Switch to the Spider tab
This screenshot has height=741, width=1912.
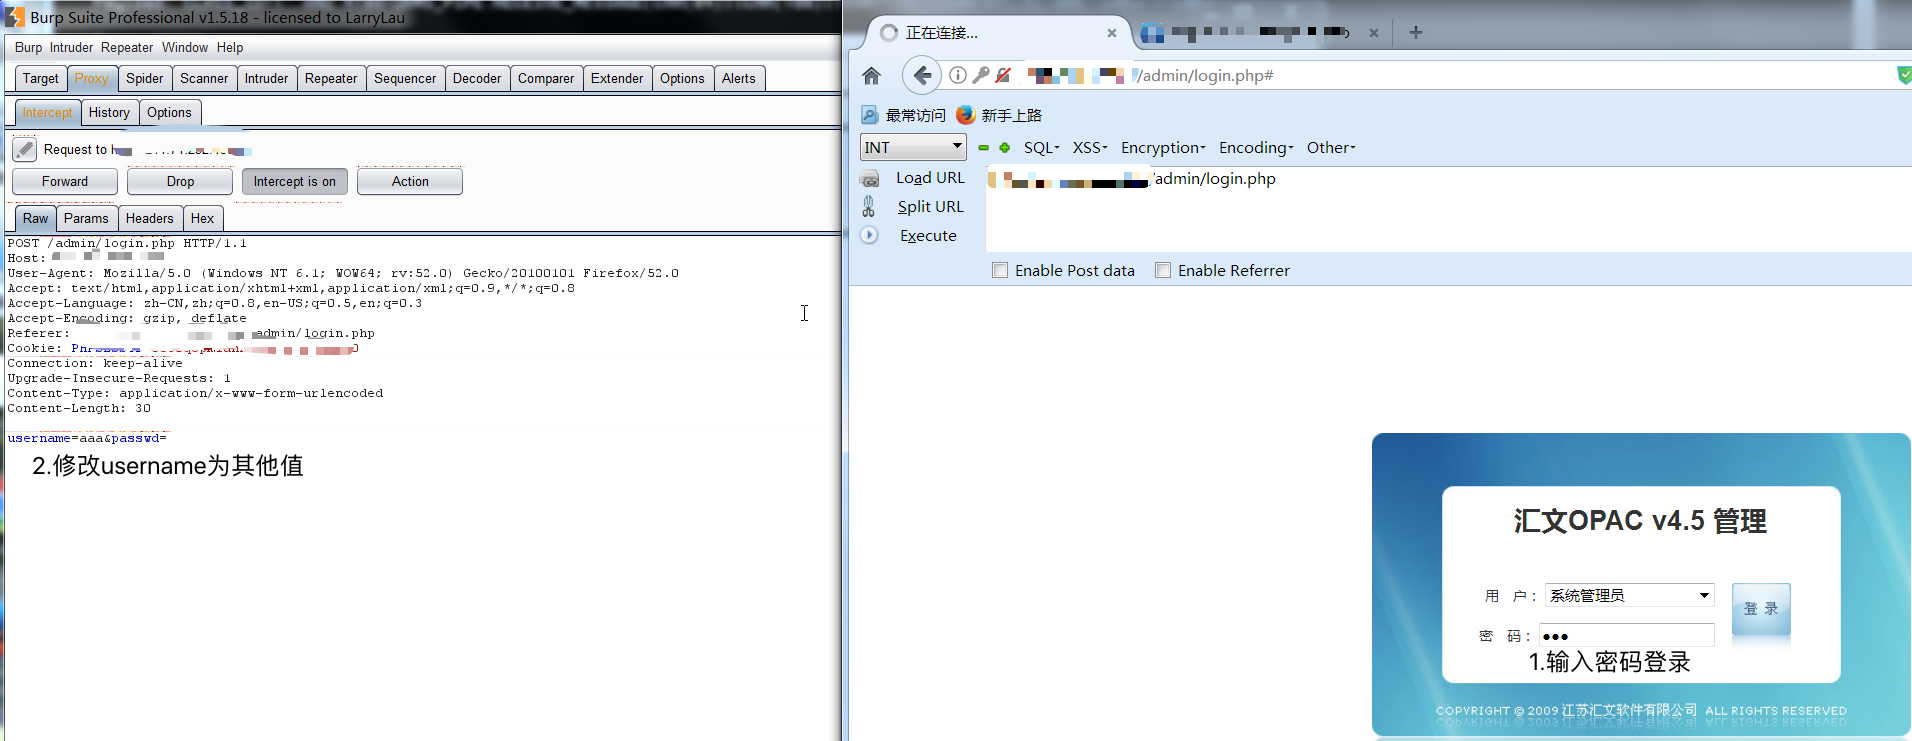(x=145, y=78)
